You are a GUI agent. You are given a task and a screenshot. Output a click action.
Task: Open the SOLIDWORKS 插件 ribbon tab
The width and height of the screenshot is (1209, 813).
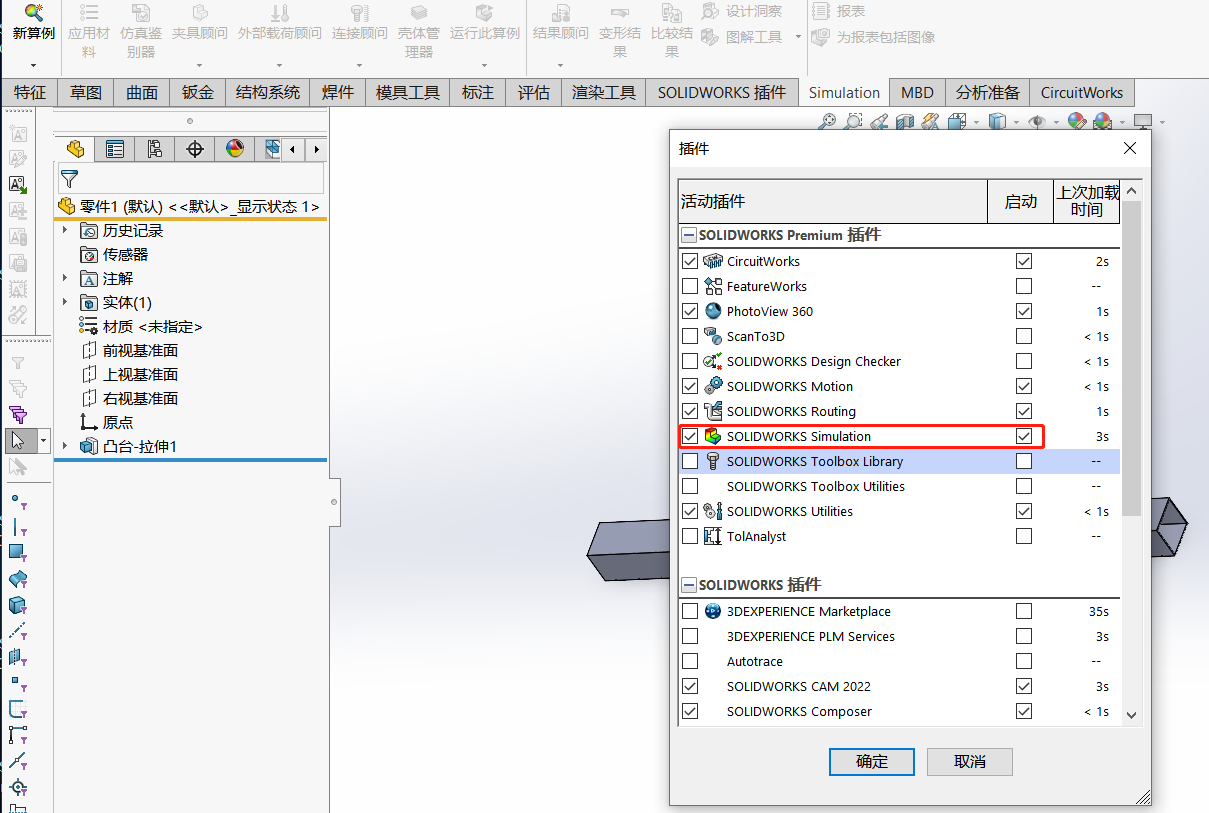[721, 93]
